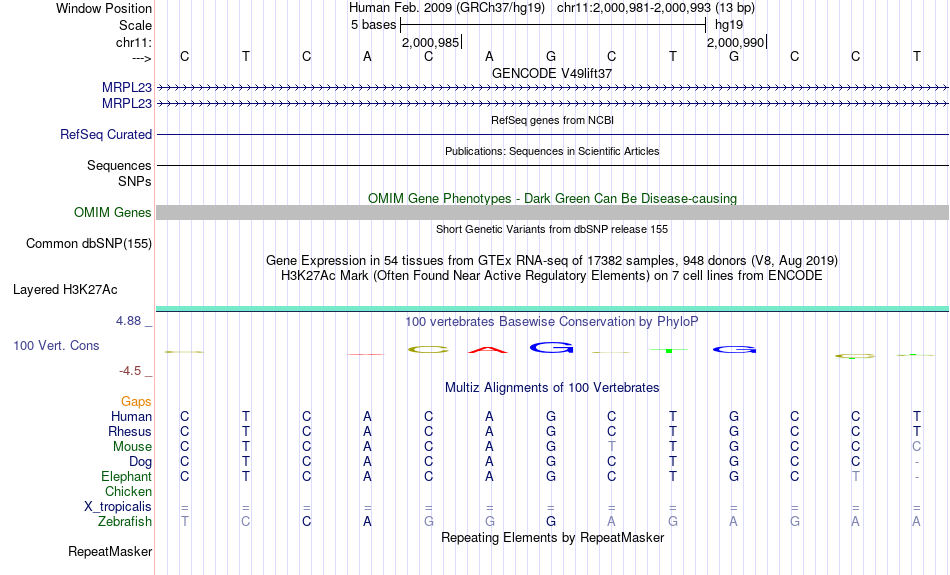Image resolution: width=950 pixels, height=575 pixels.
Task: Select the Human species label
Action: click(x=131, y=416)
